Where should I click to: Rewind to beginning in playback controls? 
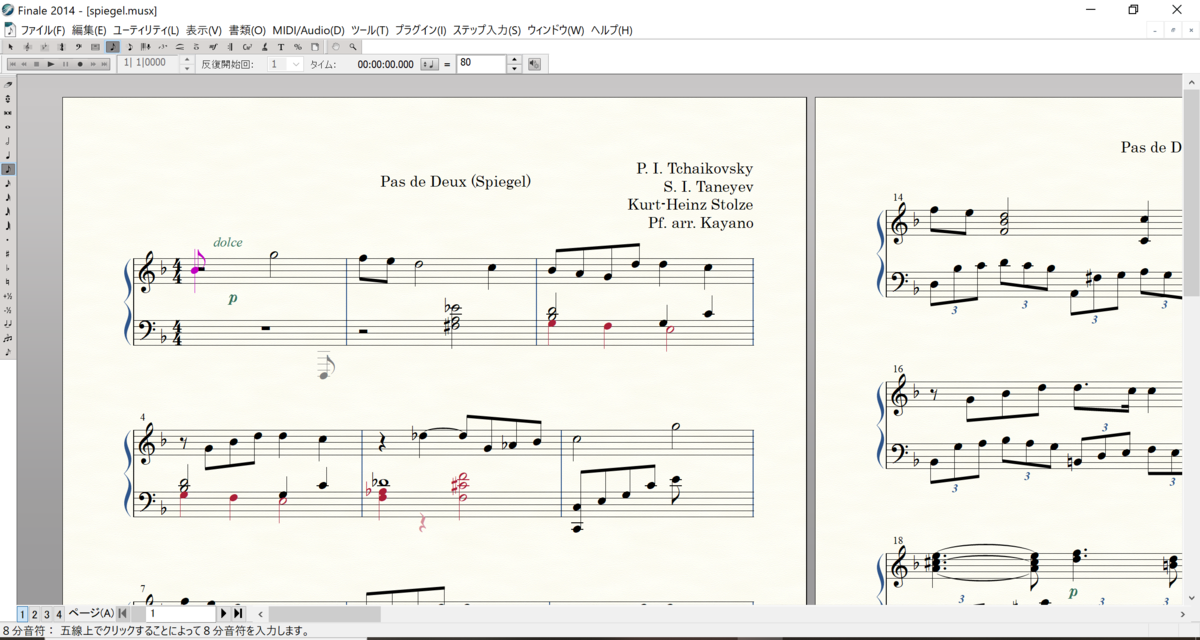point(12,64)
